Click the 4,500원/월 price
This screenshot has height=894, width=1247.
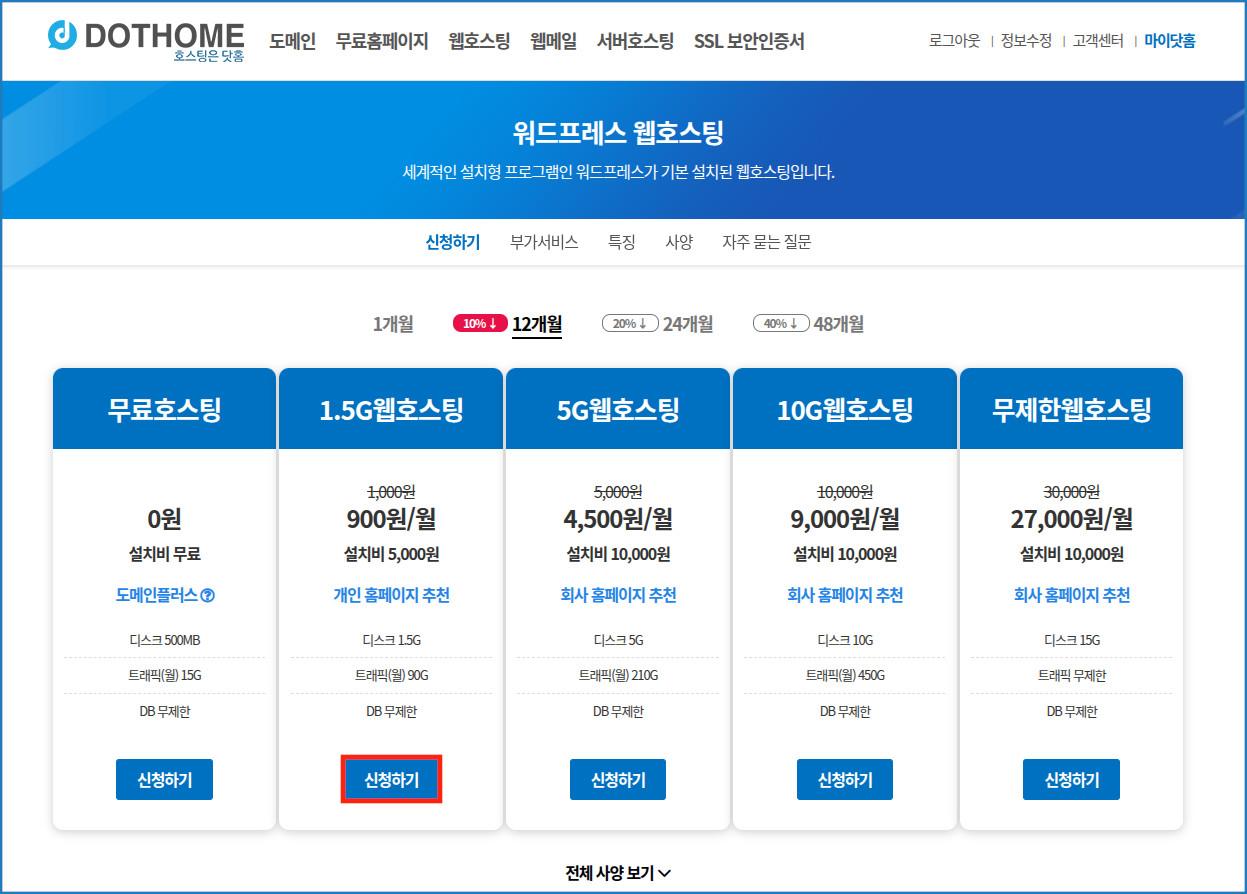618,520
